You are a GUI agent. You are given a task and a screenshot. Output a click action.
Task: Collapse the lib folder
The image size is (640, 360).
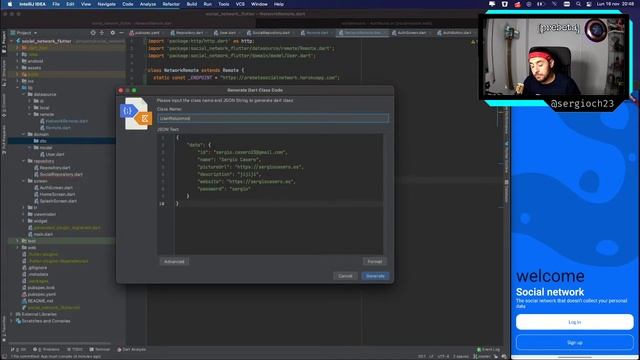[x=18, y=88]
